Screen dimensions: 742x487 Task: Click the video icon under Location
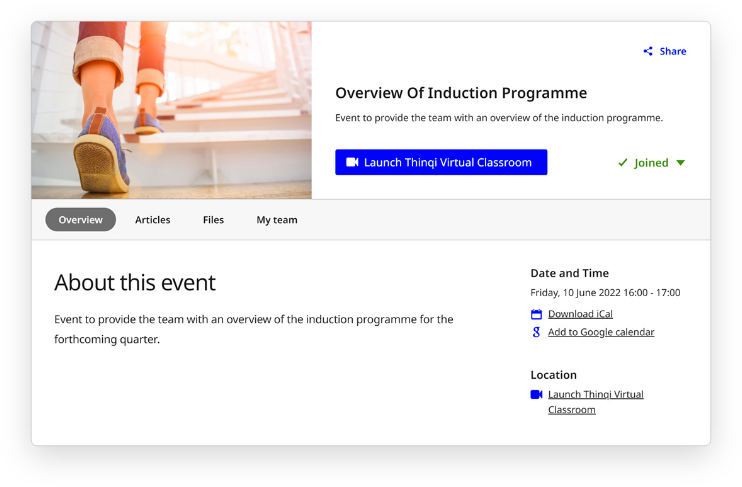(x=536, y=394)
